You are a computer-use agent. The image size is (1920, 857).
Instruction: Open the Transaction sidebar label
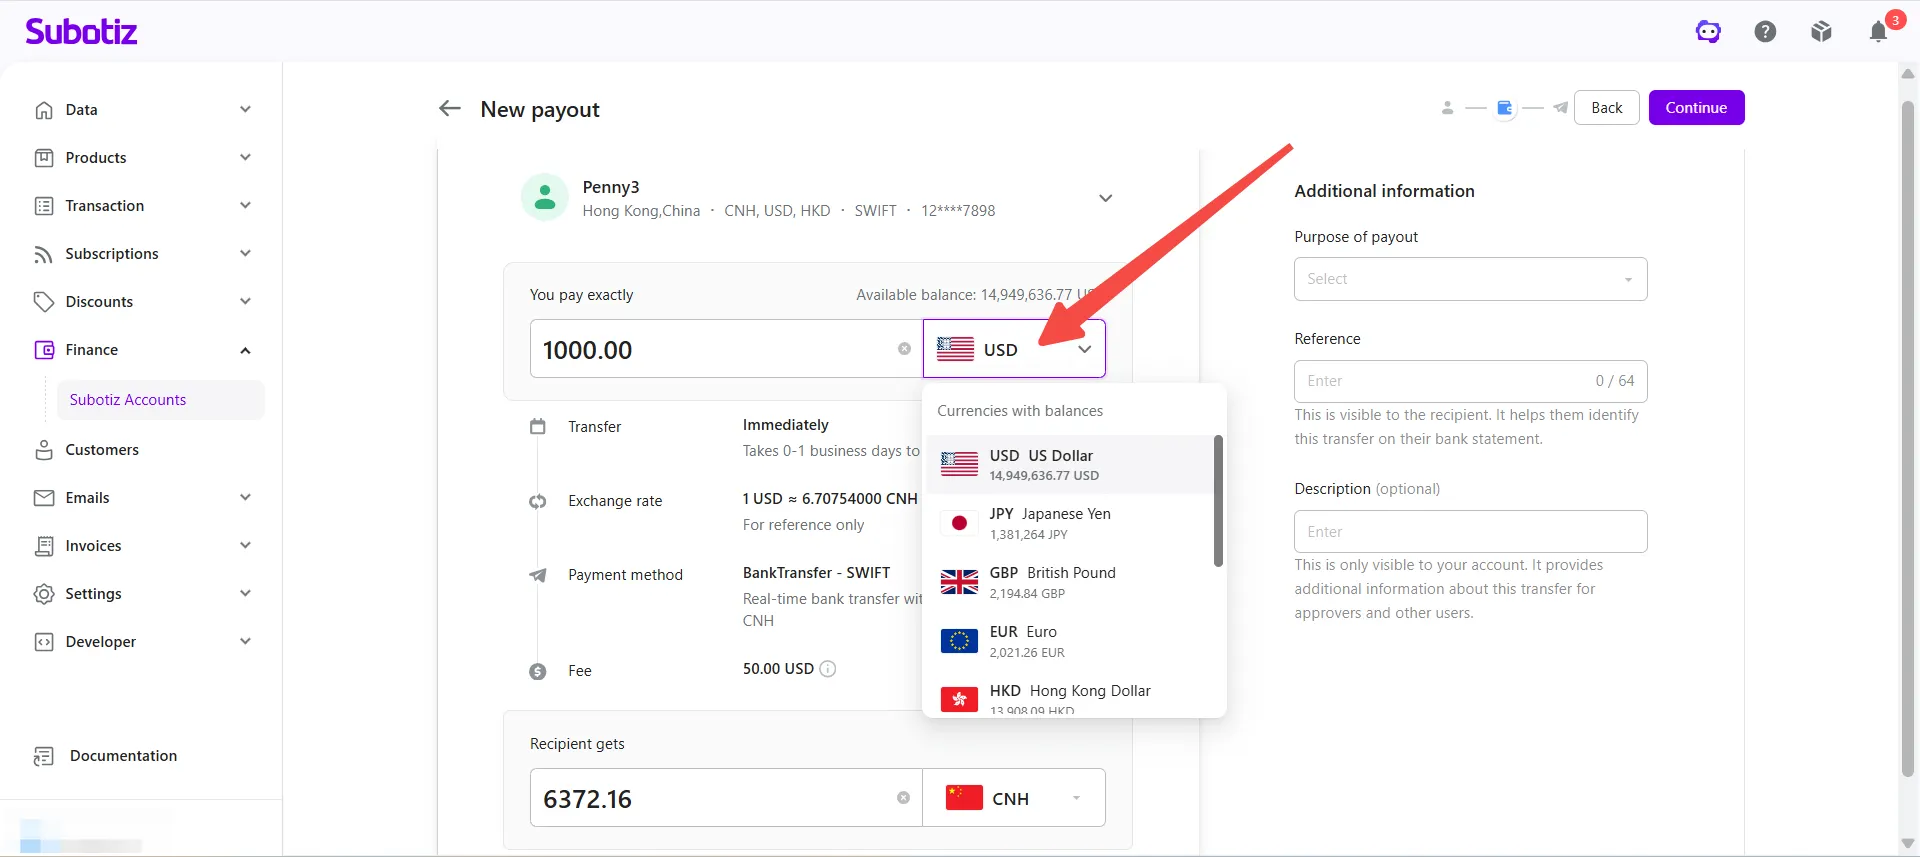tap(105, 206)
